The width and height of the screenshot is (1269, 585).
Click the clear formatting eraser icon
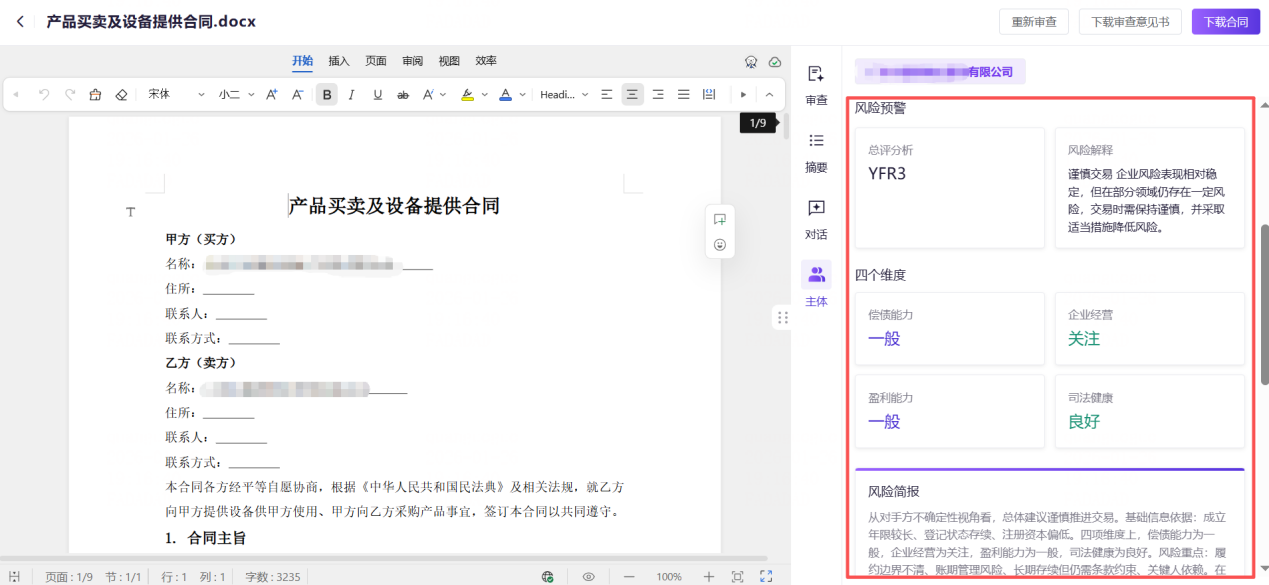coord(121,95)
